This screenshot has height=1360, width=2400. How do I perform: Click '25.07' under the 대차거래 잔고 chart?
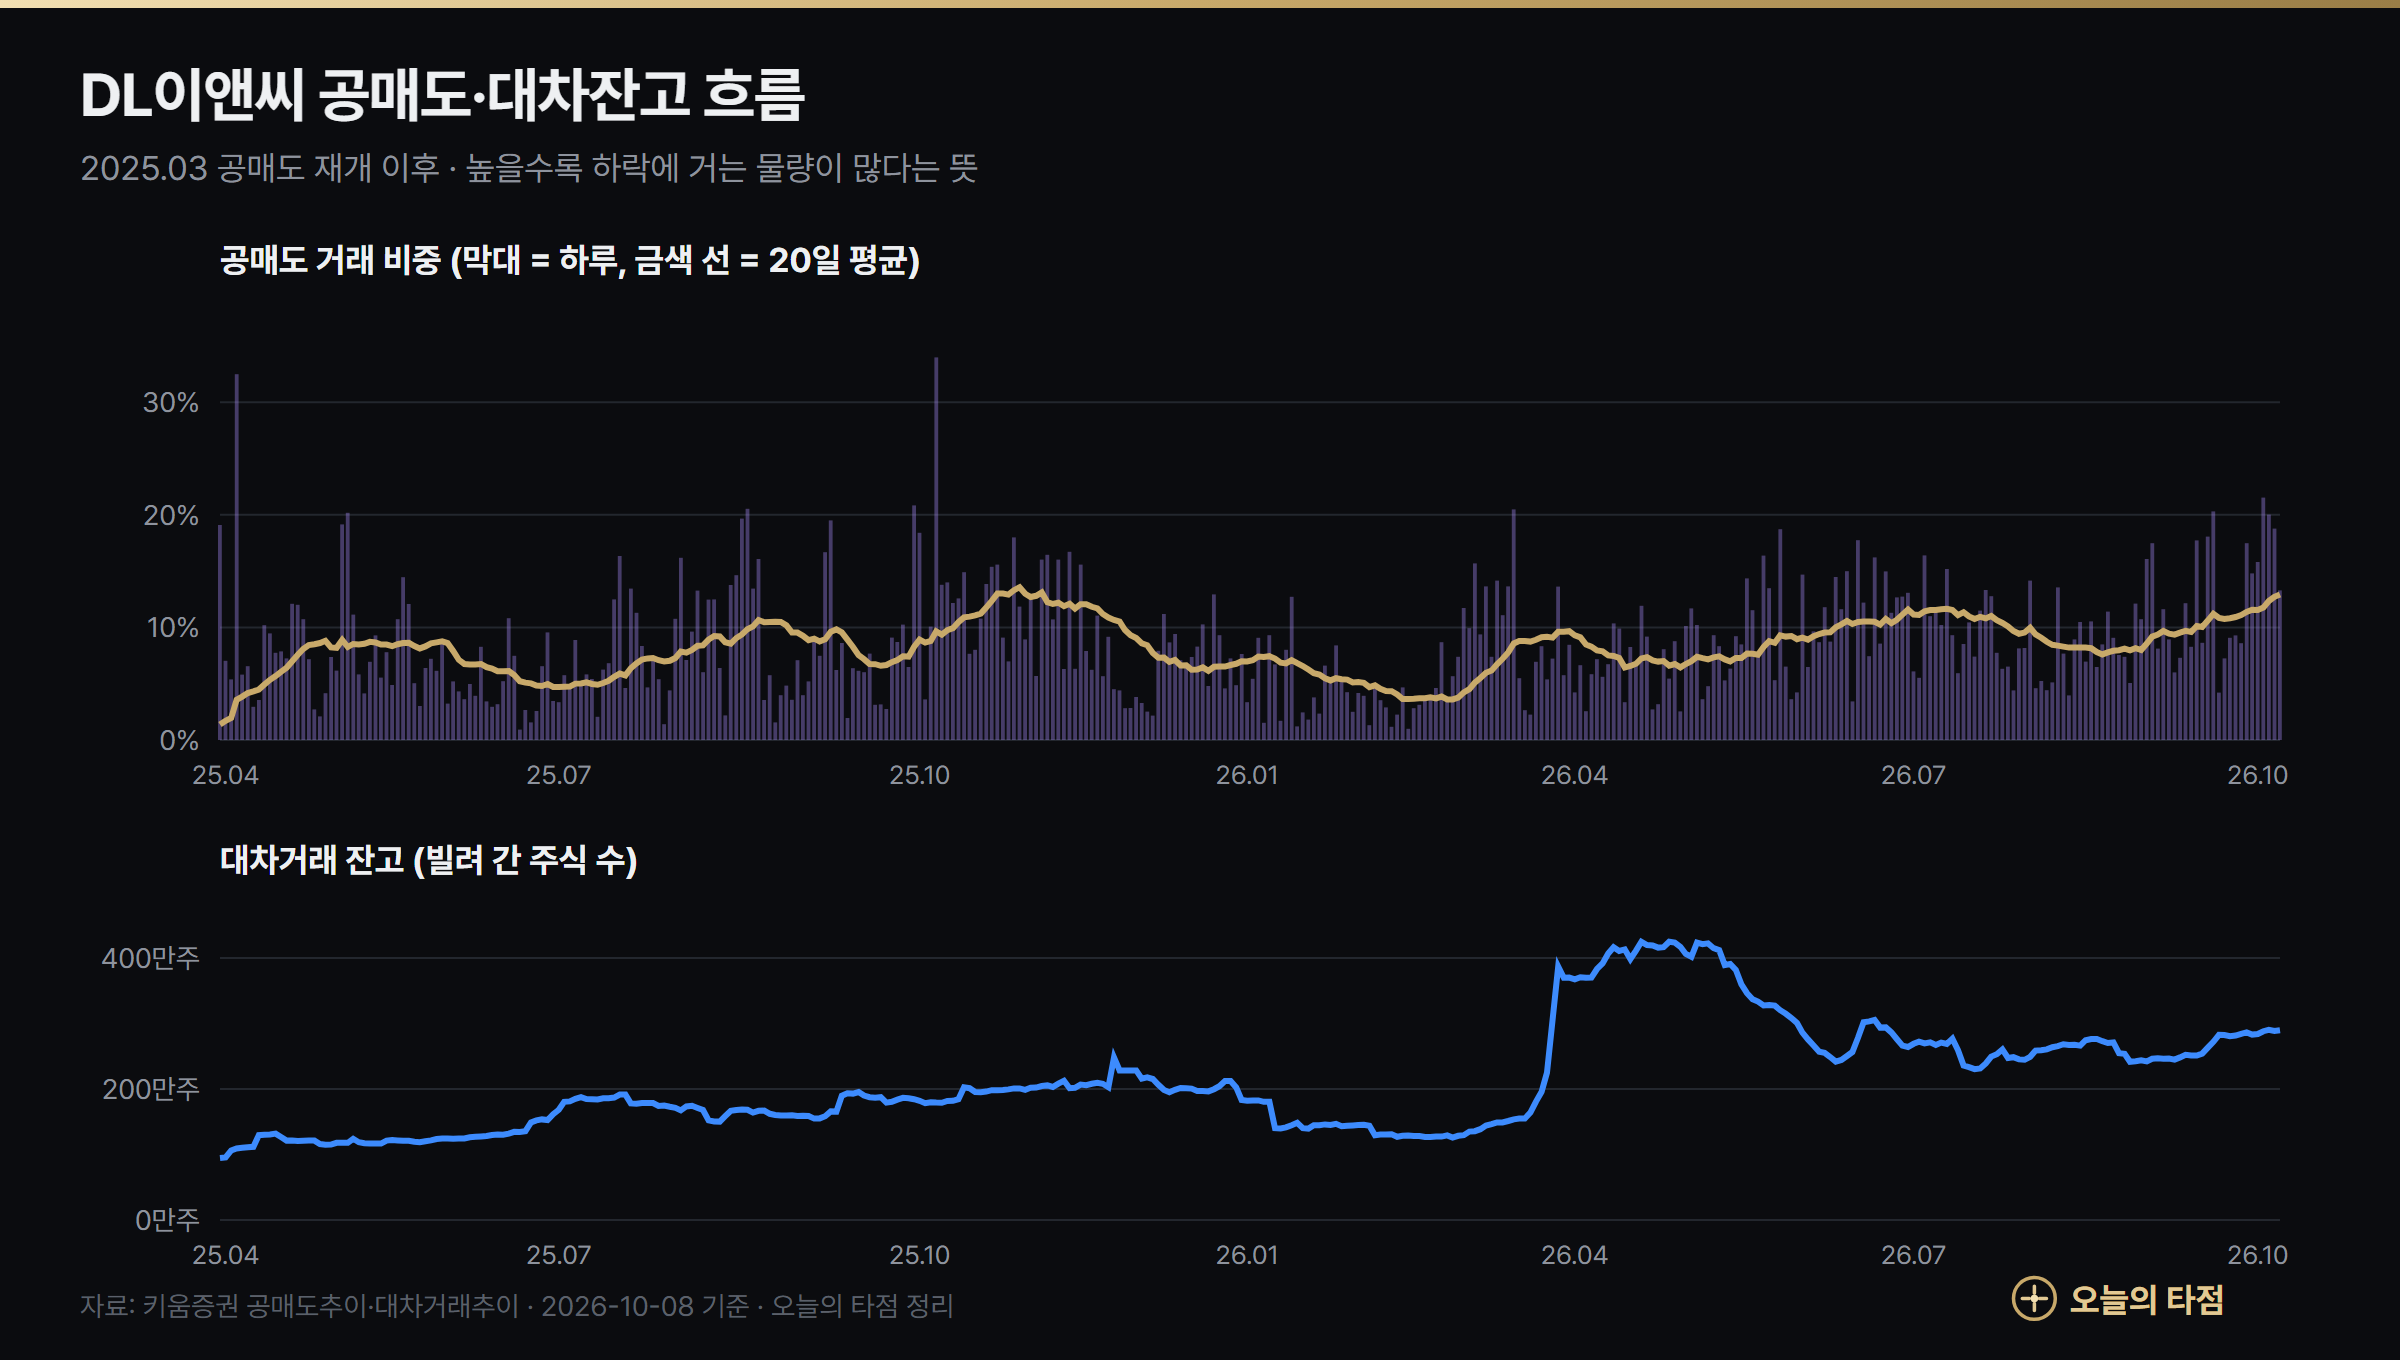tap(559, 1255)
